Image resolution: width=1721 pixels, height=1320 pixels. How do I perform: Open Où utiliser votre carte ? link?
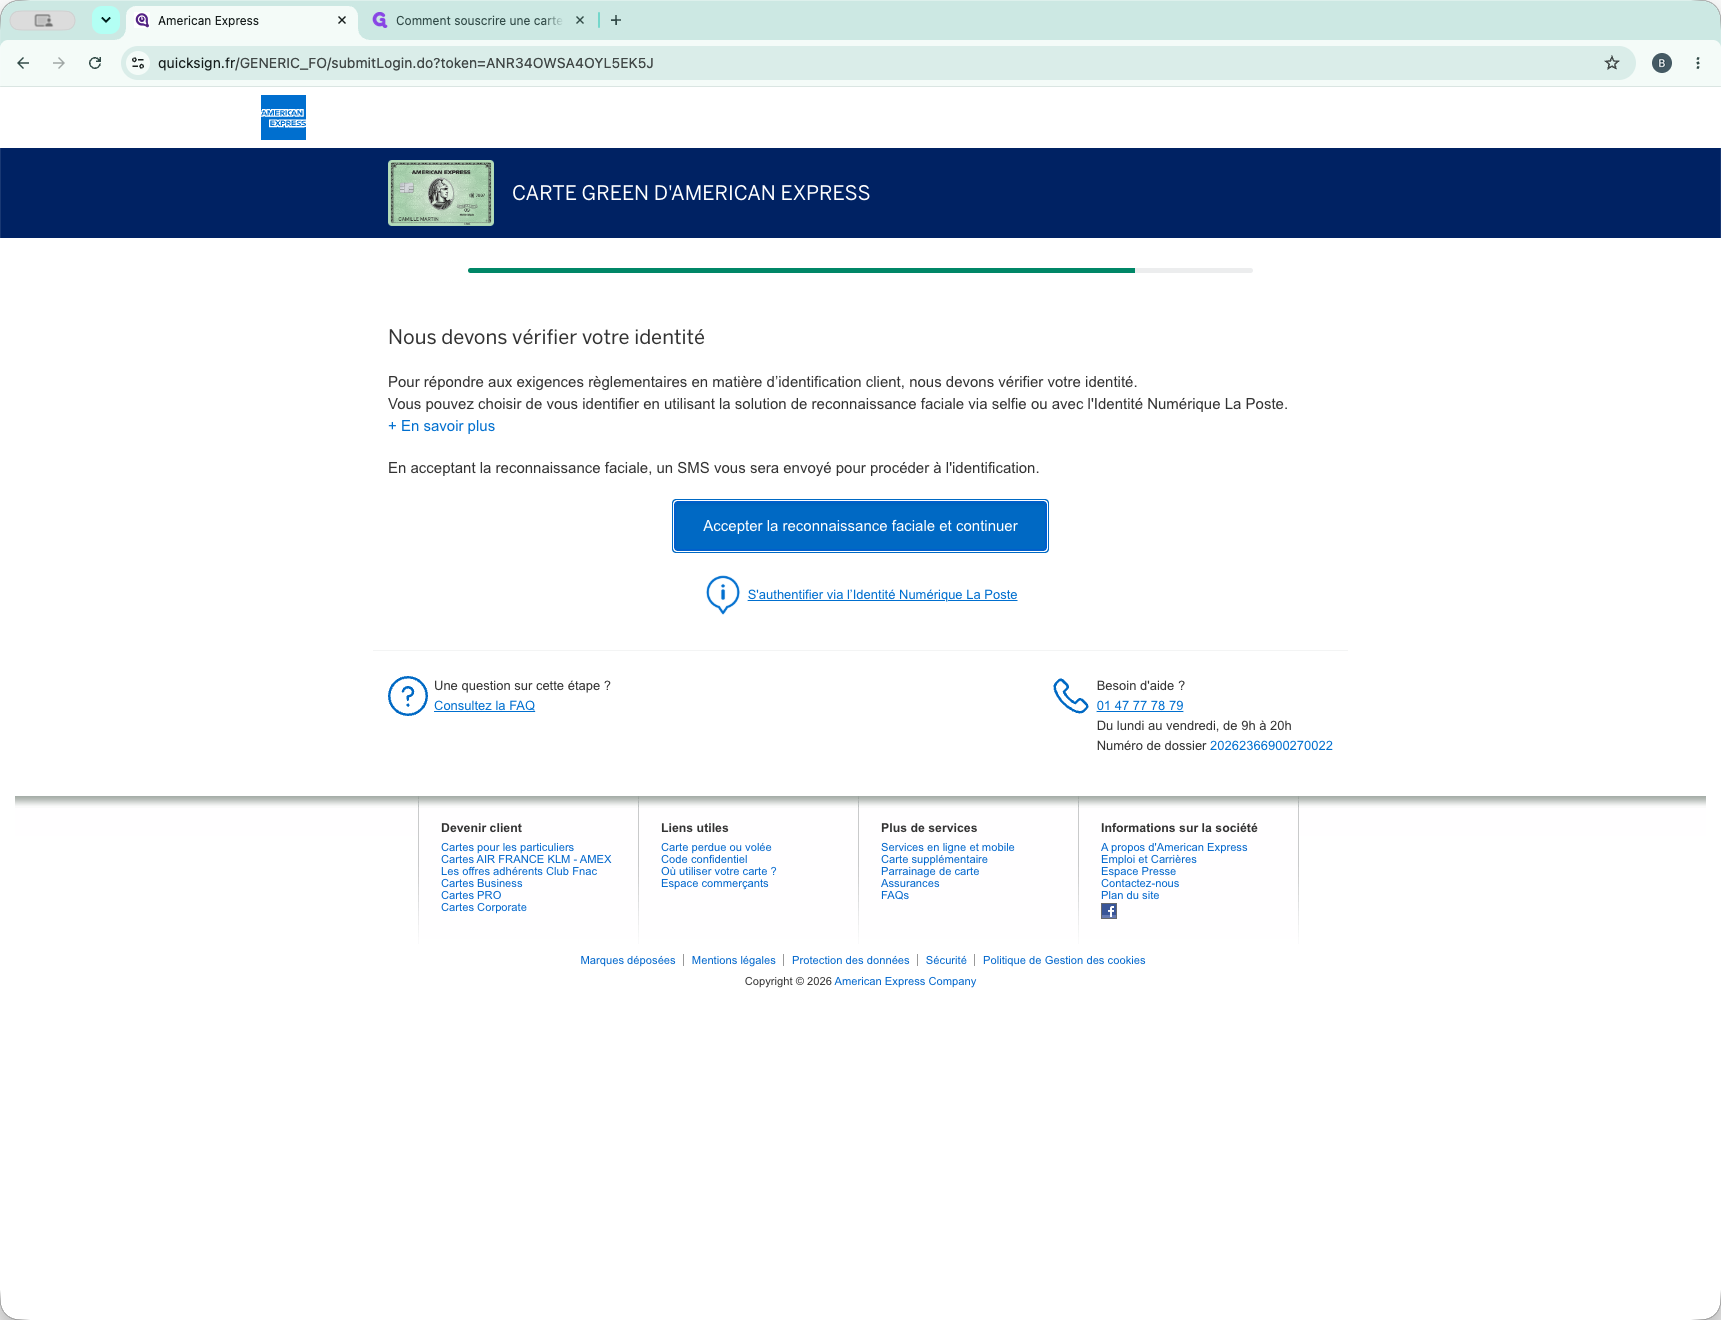(x=718, y=871)
